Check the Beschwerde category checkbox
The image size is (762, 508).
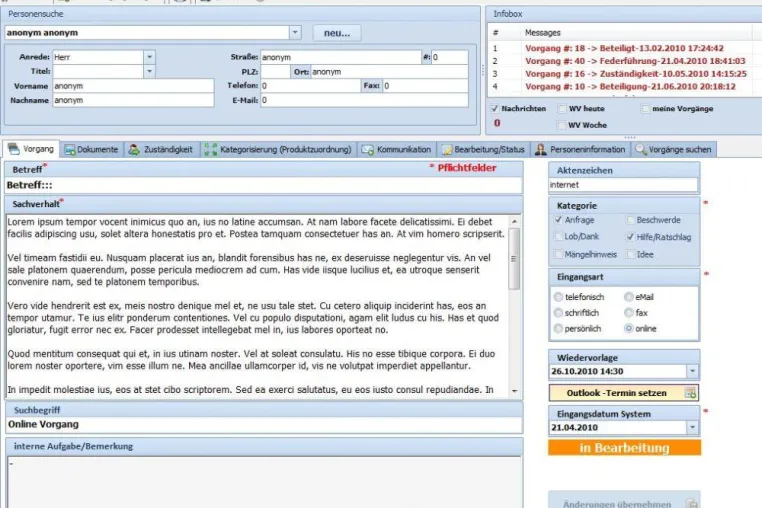630,220
